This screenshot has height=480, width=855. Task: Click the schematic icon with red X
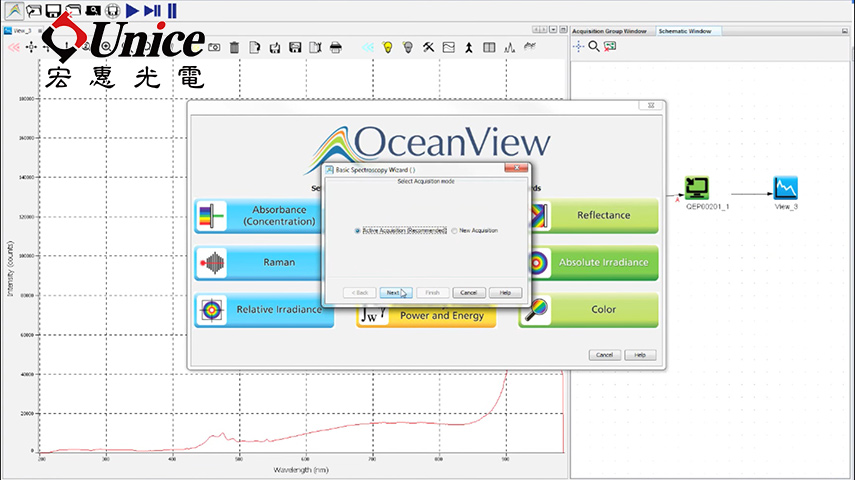tap(610, 46)
